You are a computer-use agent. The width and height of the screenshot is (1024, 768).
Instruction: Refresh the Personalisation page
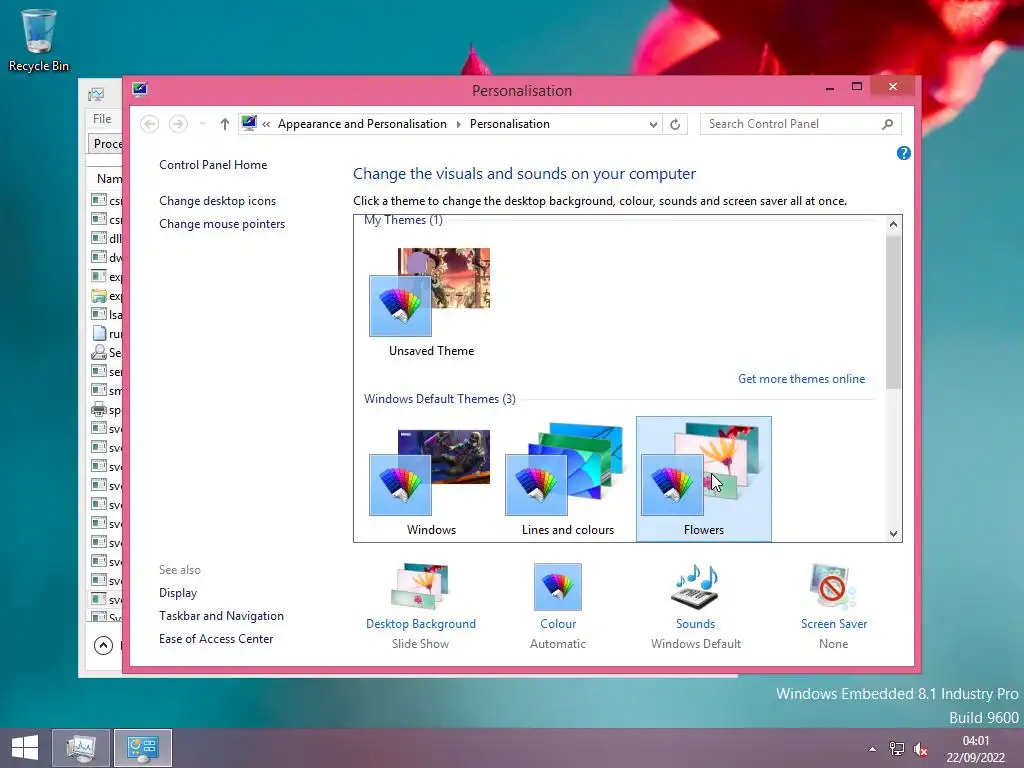[x=675, y=124]
